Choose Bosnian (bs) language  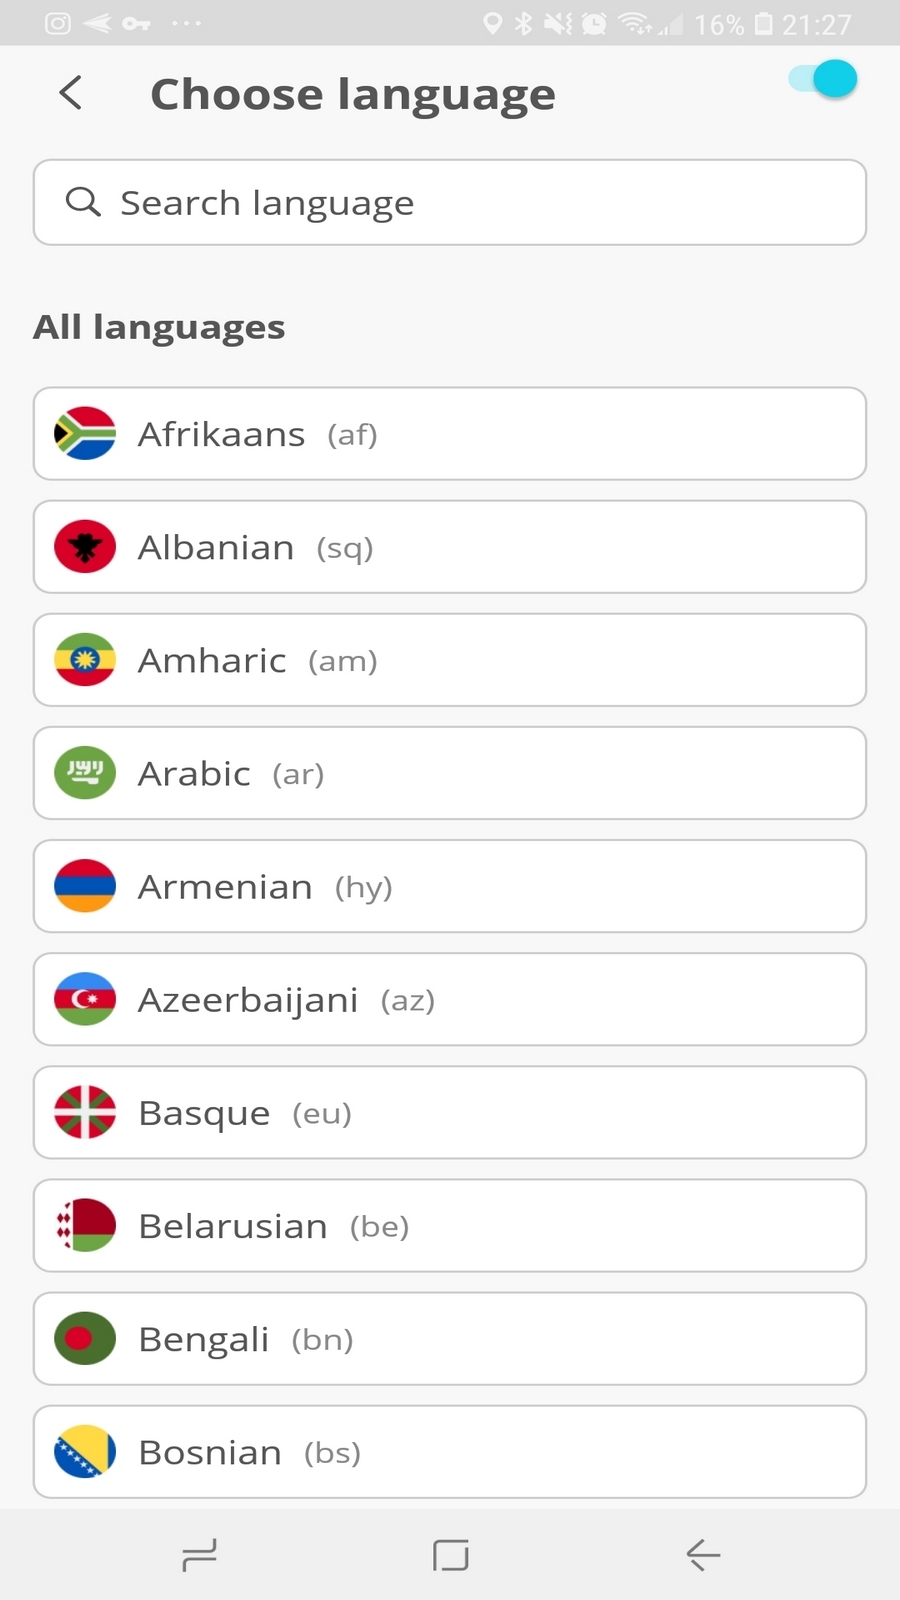point(450,1451)
